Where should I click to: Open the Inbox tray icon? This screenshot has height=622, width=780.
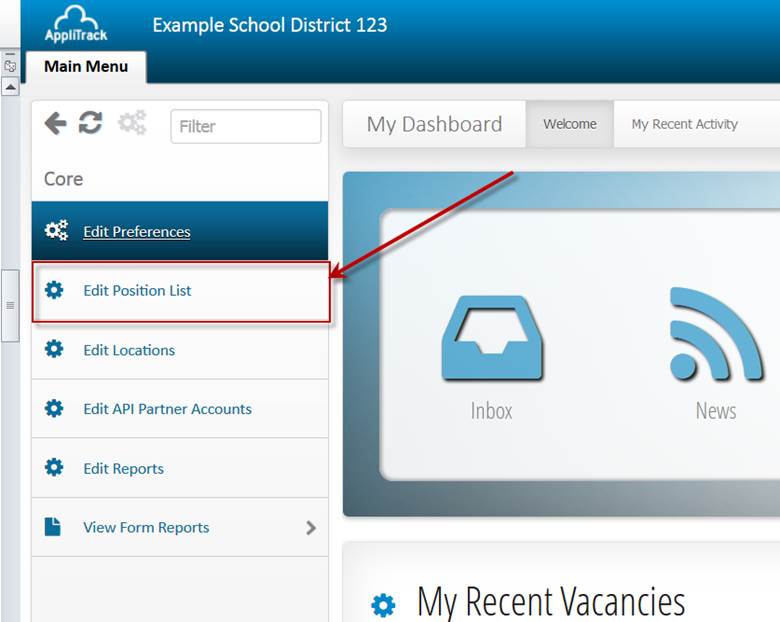click(x=492, y=338)
